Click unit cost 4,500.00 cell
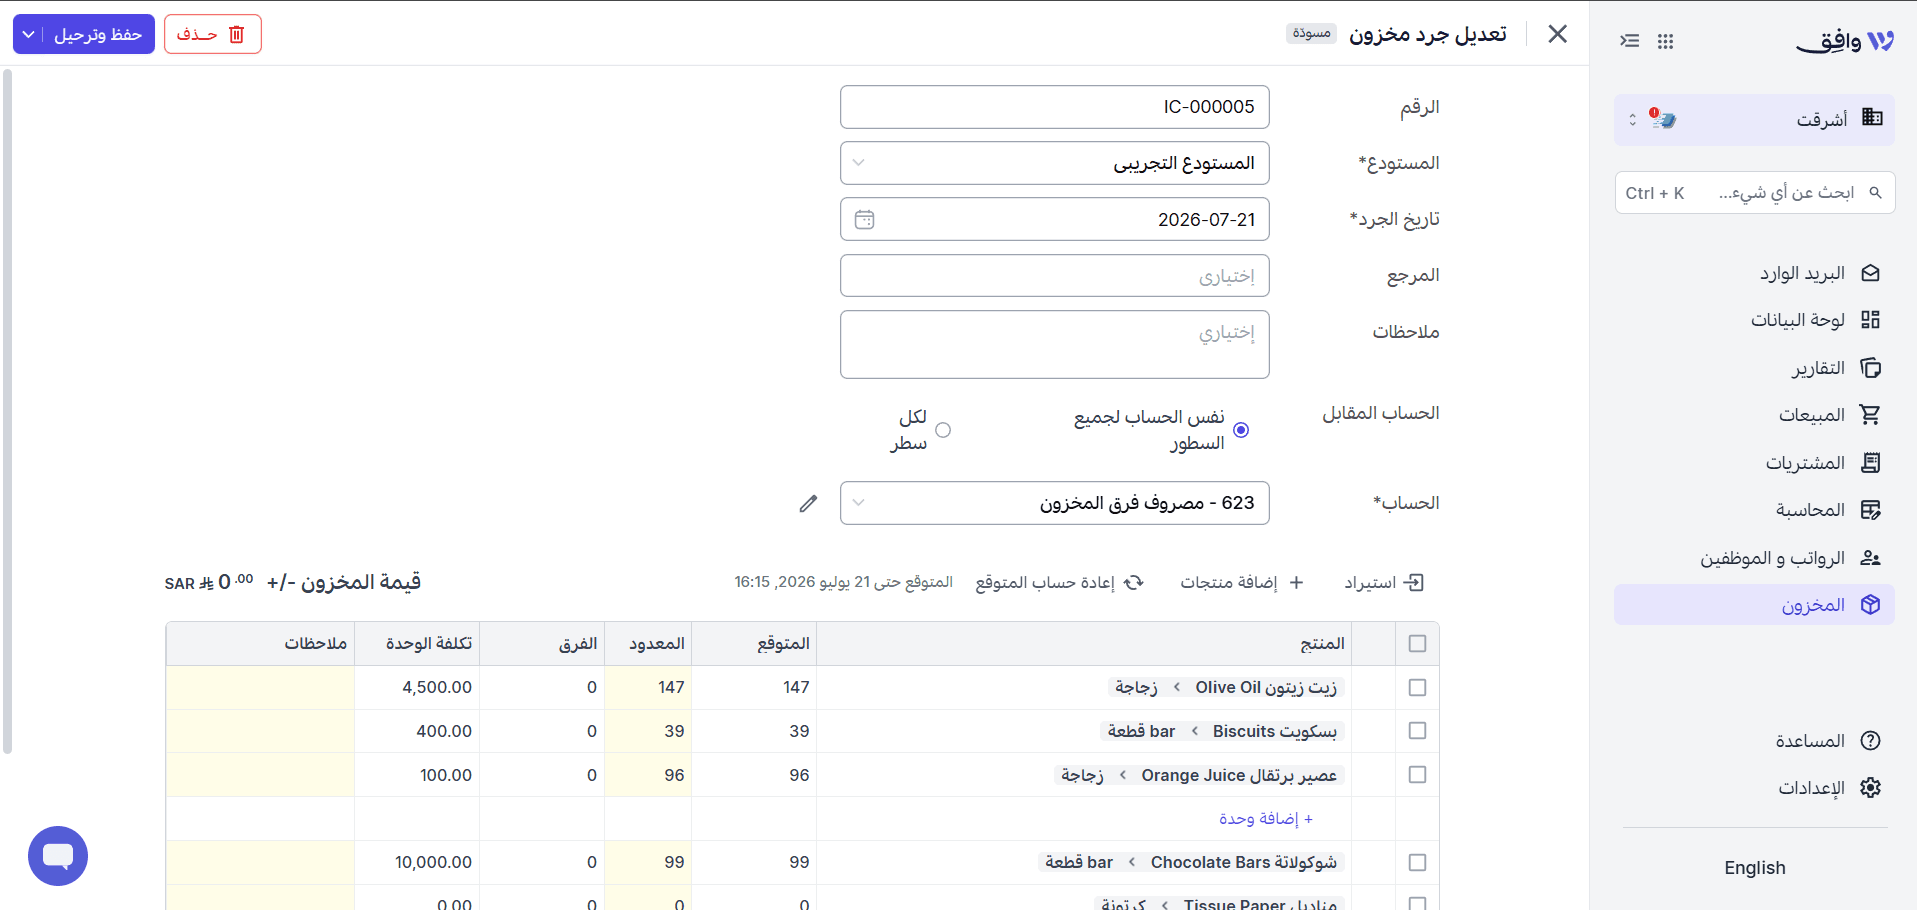 [417, 688]
